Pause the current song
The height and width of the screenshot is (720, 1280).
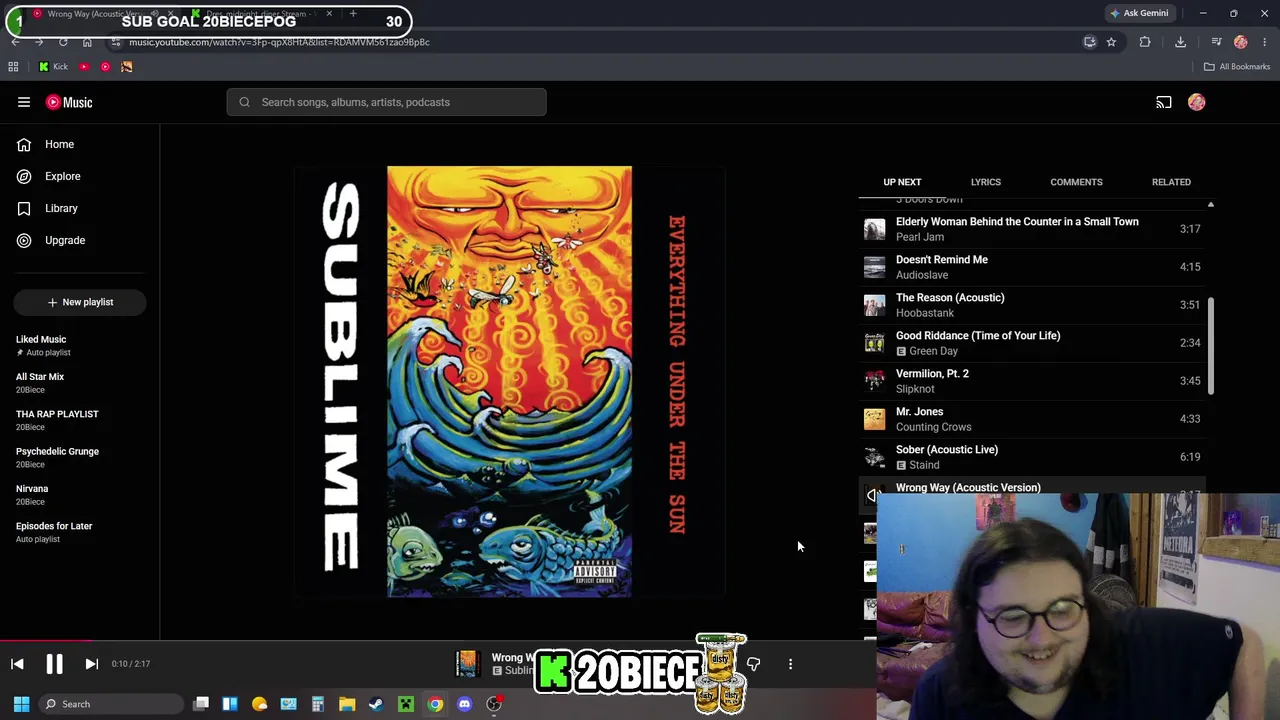pyautogui.click(x=54, y=664)
